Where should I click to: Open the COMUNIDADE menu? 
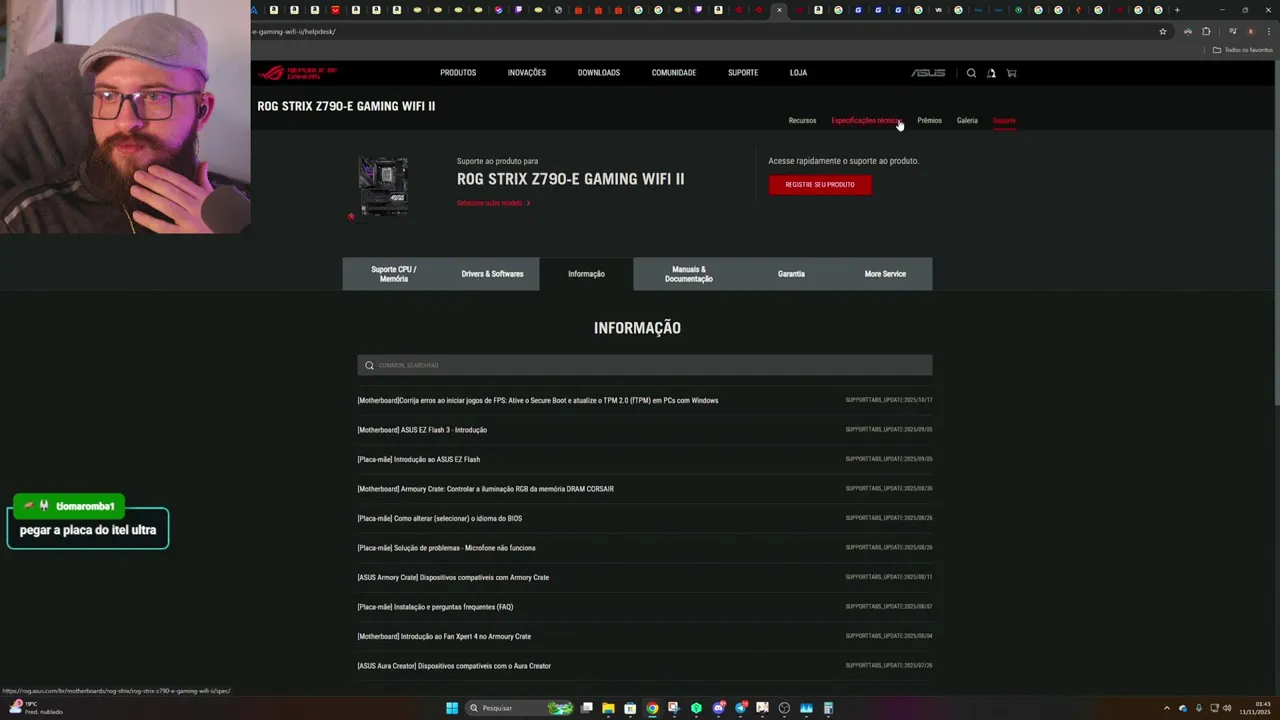674,73
